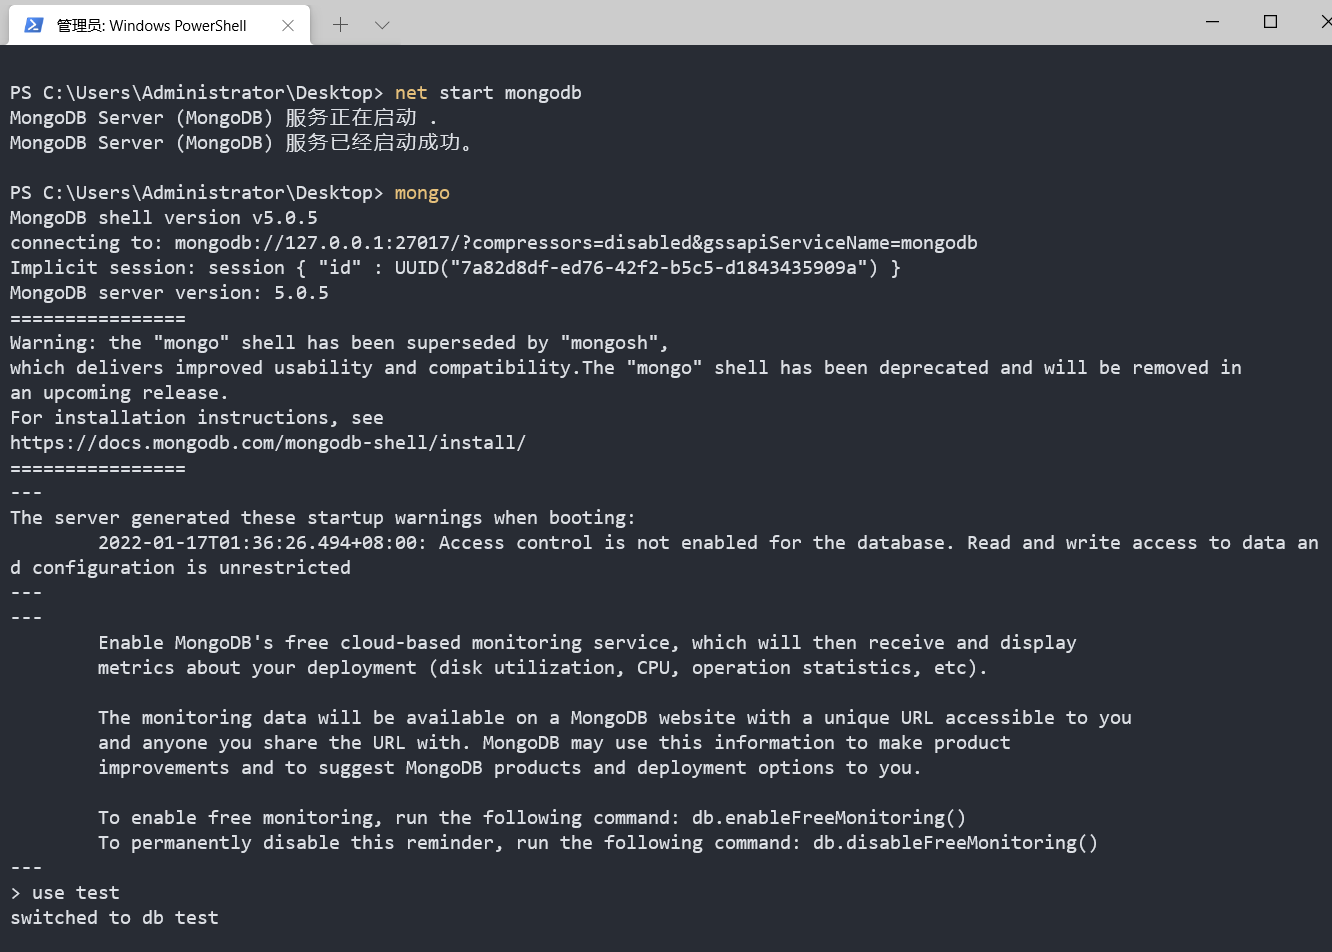Click the db.disableFreeMonitoring() command text
This screenshot has height=952, width=1332.
tap(955, 843)
